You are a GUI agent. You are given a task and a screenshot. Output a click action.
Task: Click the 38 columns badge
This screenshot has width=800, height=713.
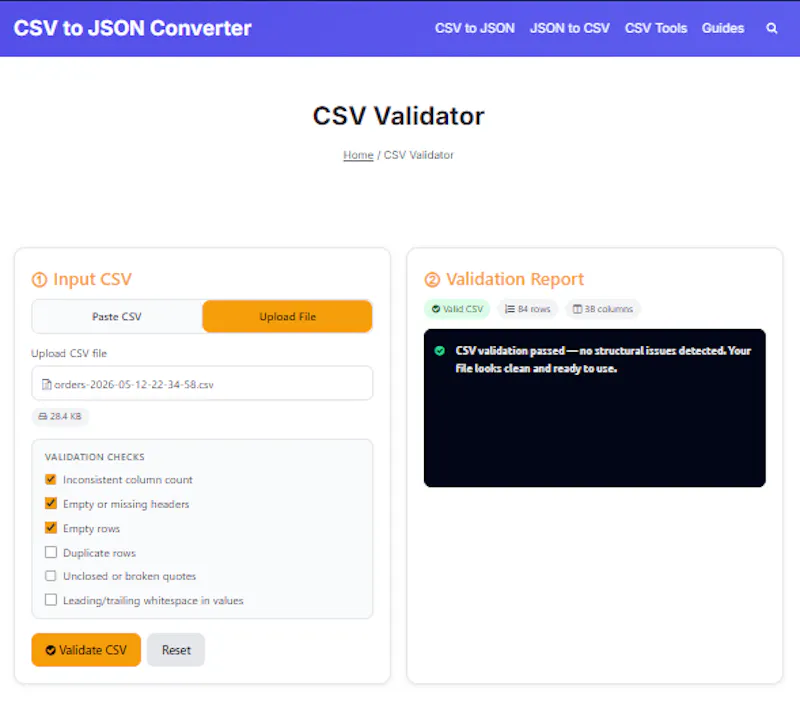pyautogui.click(x=603, y=309)
